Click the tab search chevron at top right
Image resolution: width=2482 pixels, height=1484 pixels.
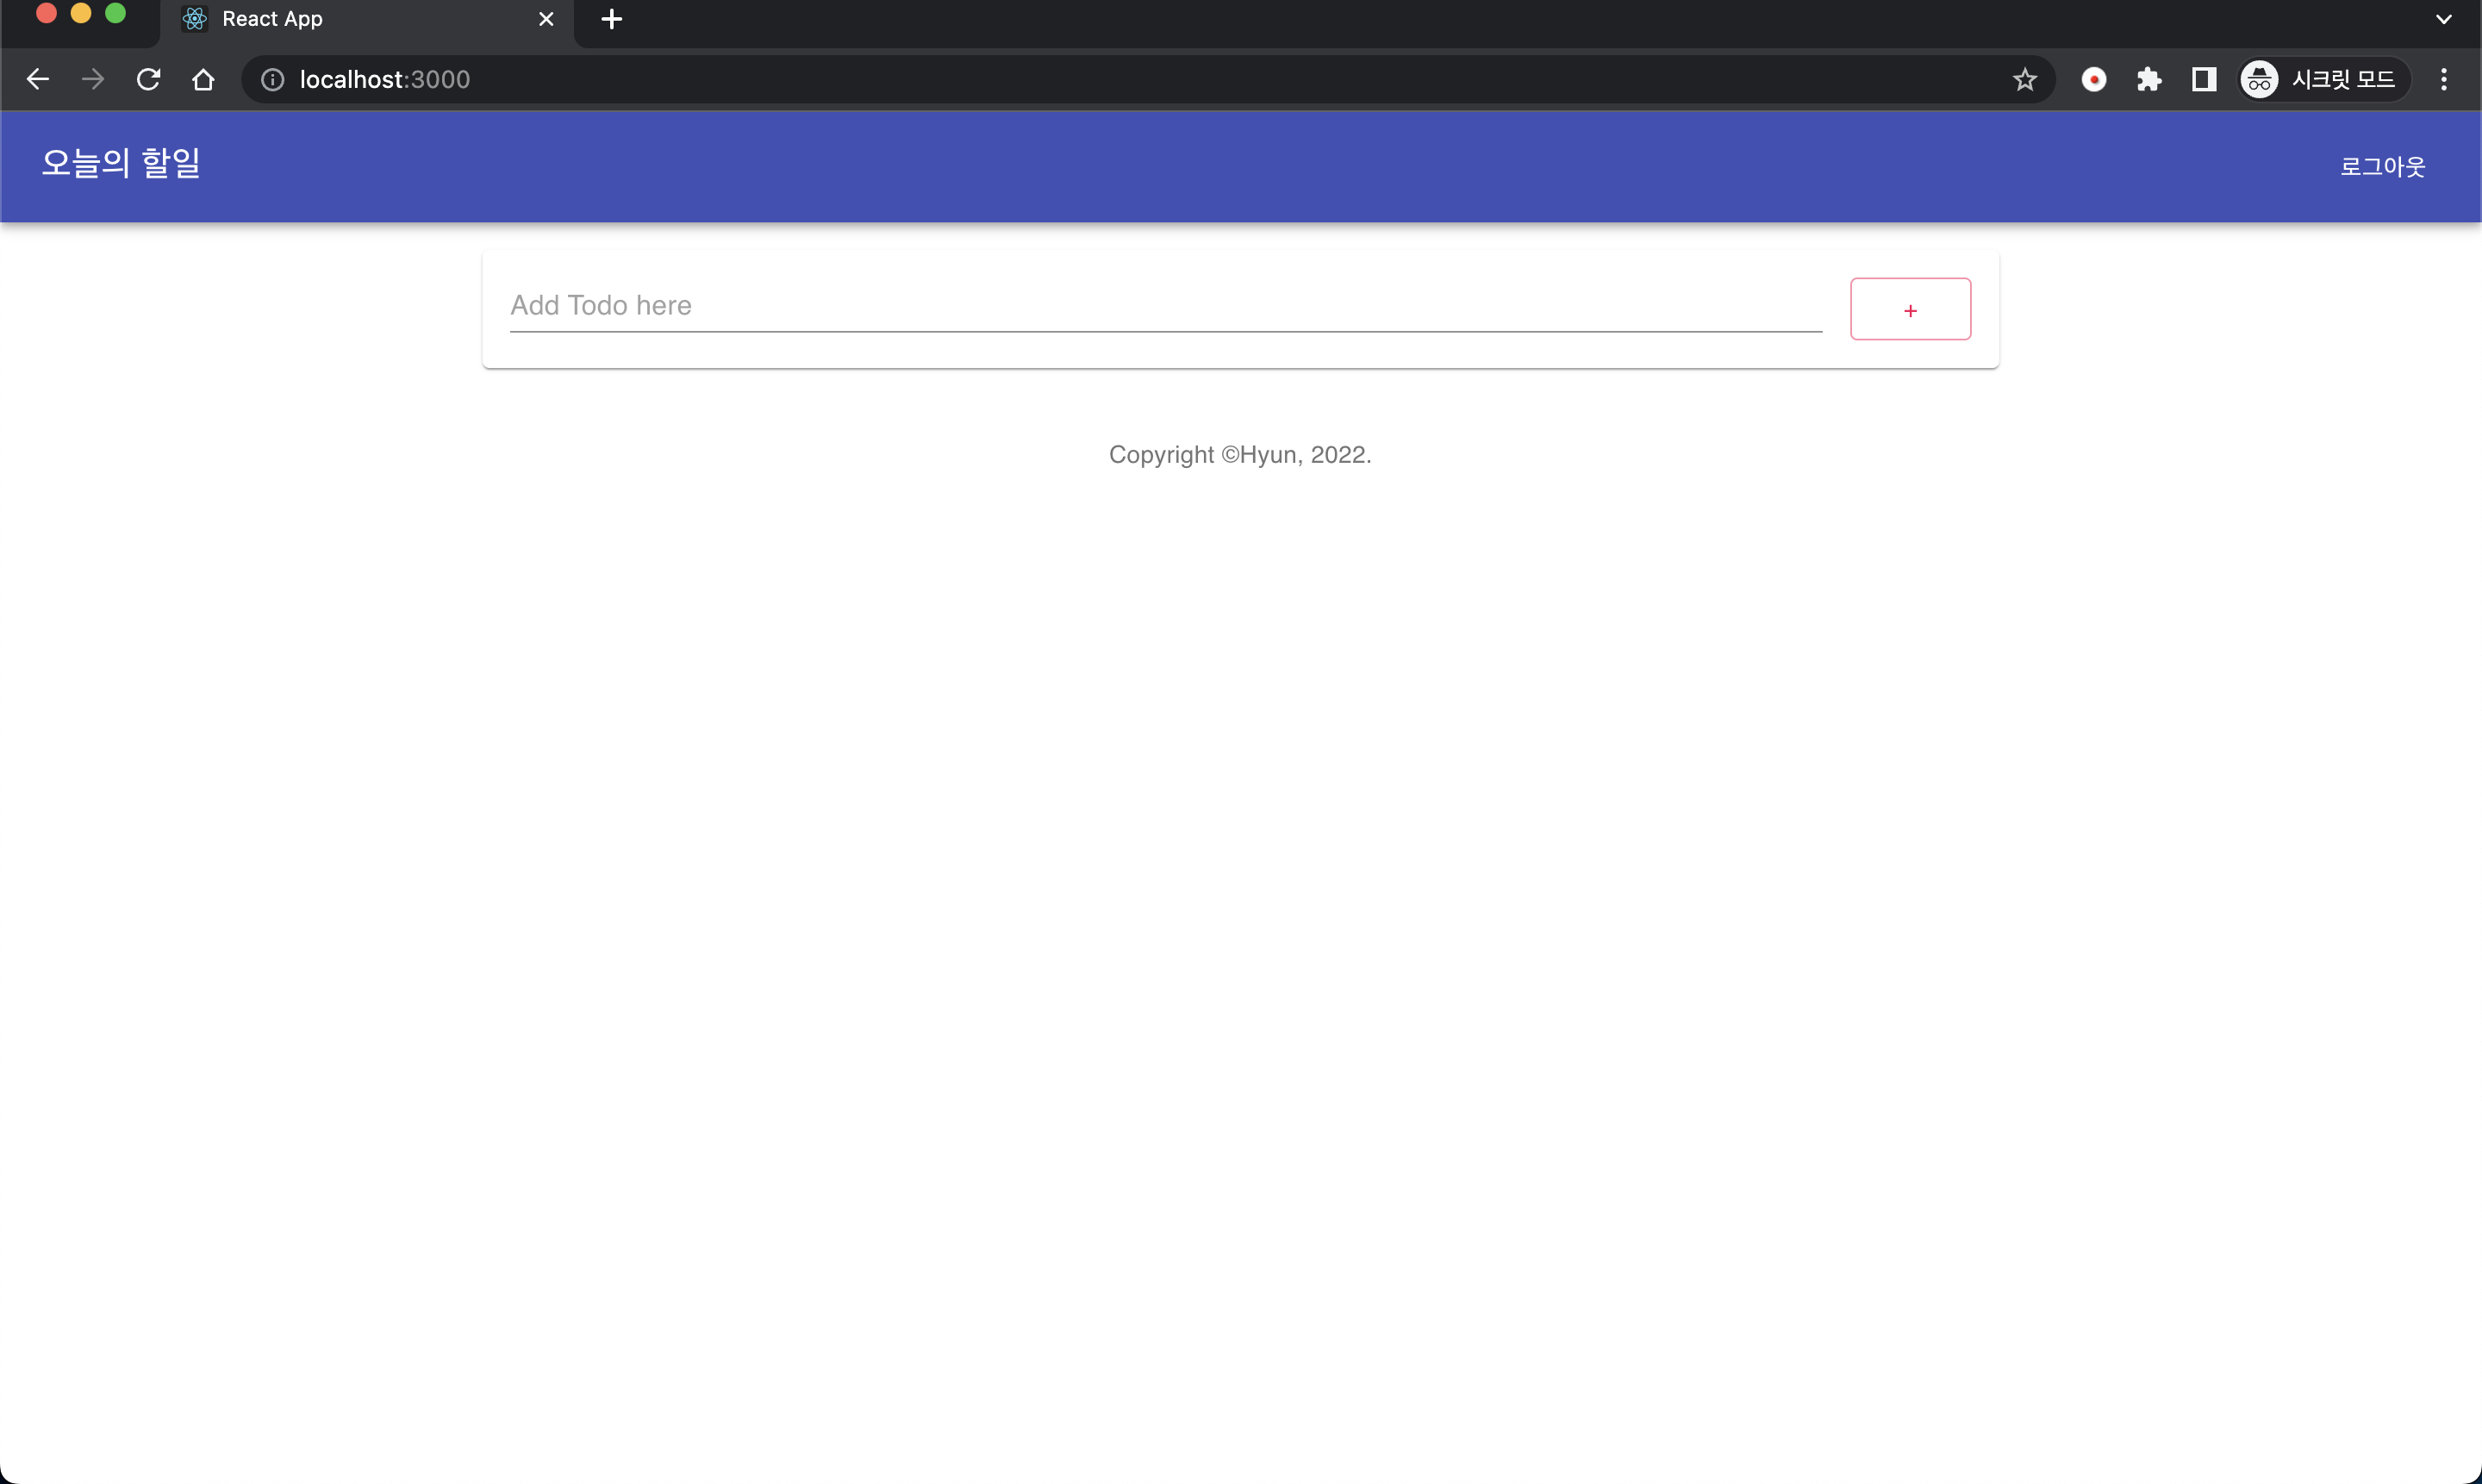[2444, 19]
